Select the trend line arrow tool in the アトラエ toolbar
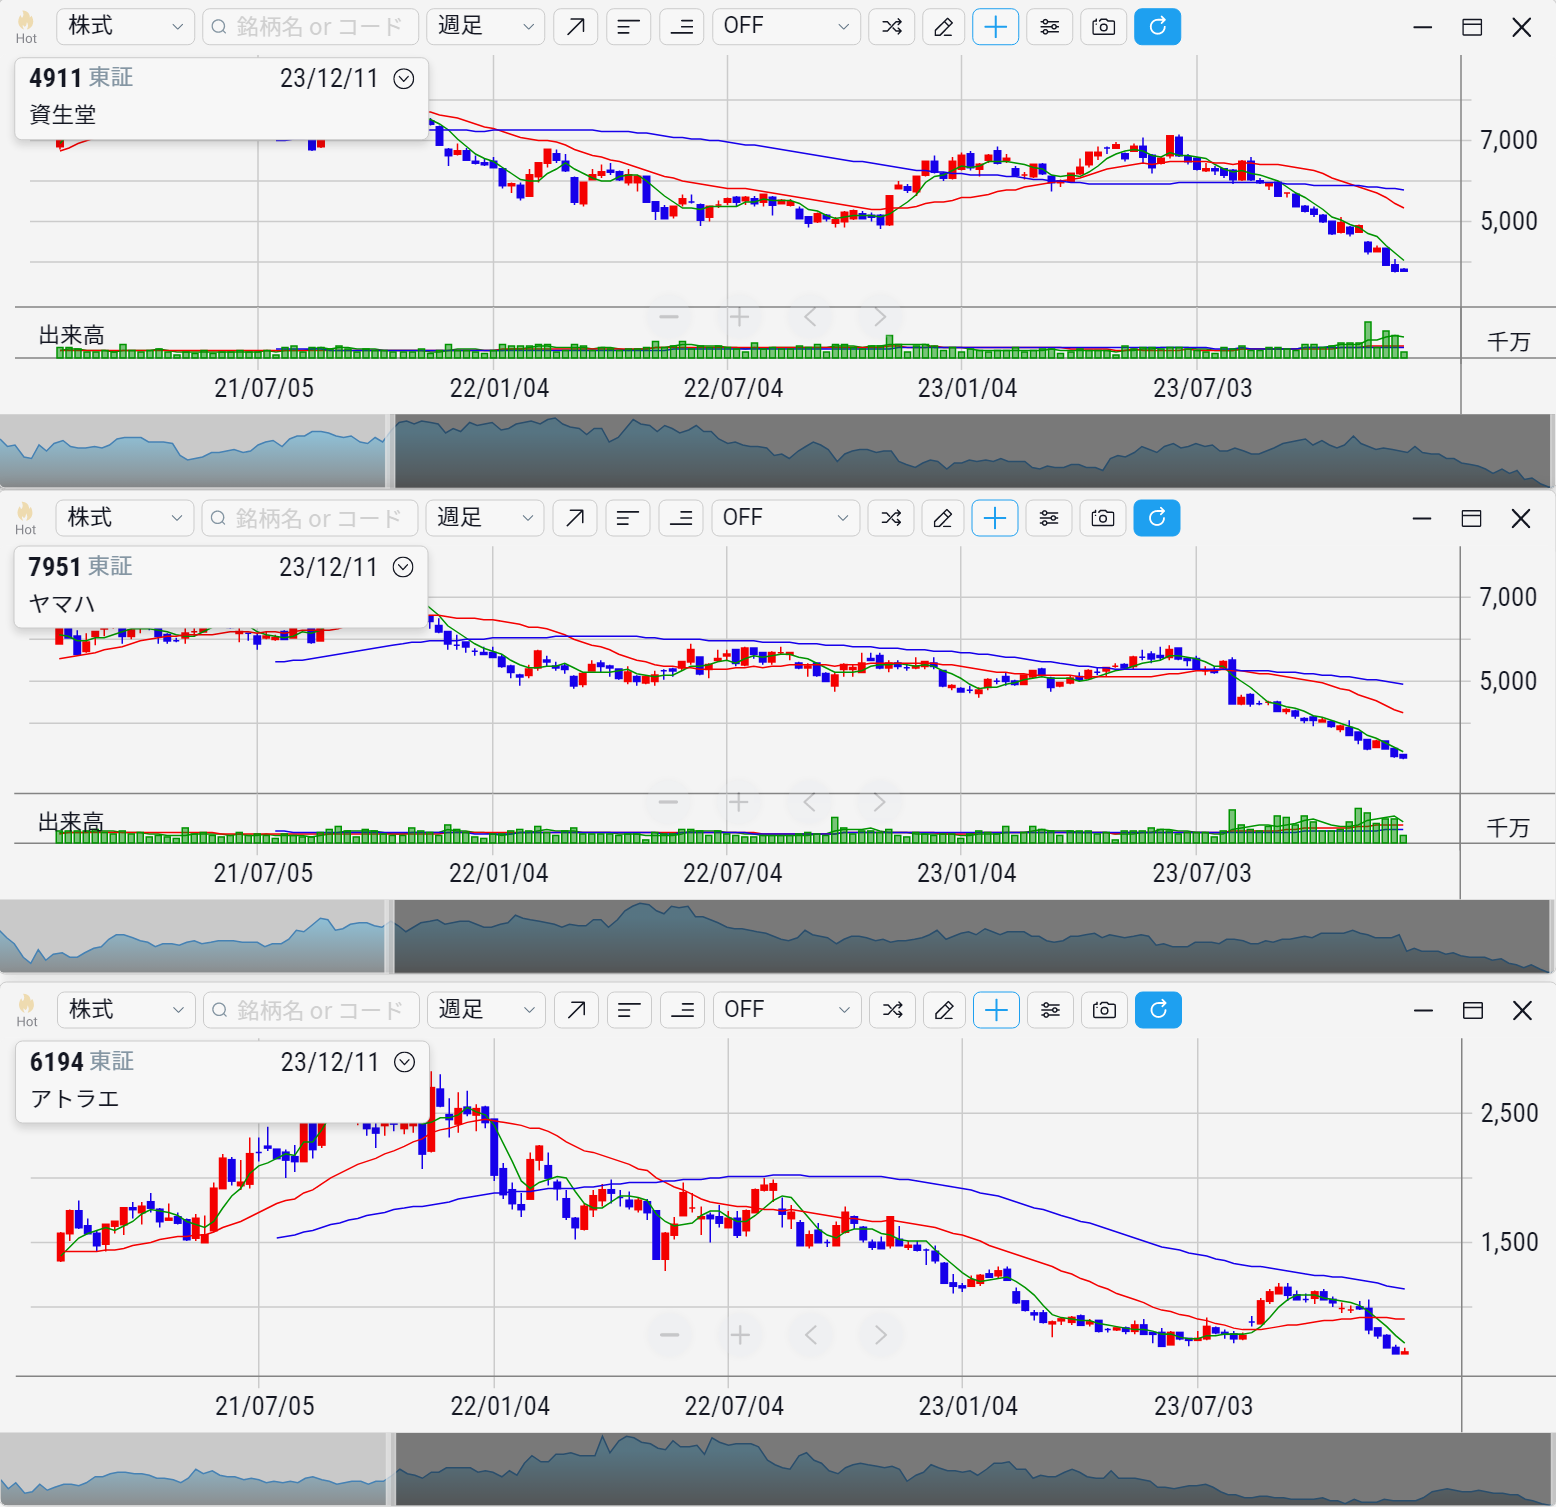This screenshot has height=1507, width=1556. pyautogui.click(x=576, y=1010)
